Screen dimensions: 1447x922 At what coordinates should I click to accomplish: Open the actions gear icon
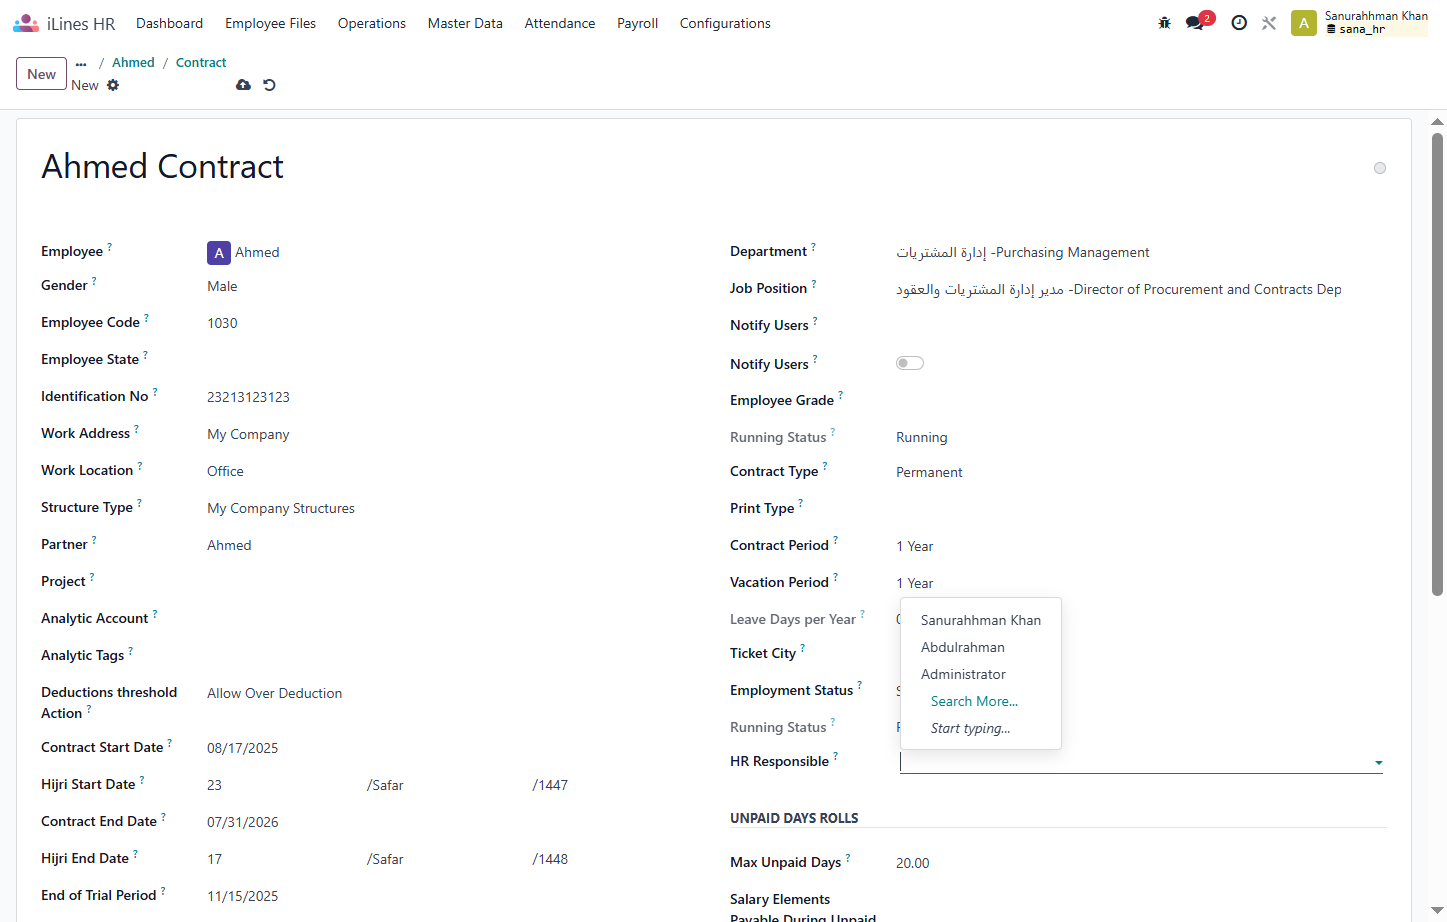pyautogui.click(x=113, y=85)
